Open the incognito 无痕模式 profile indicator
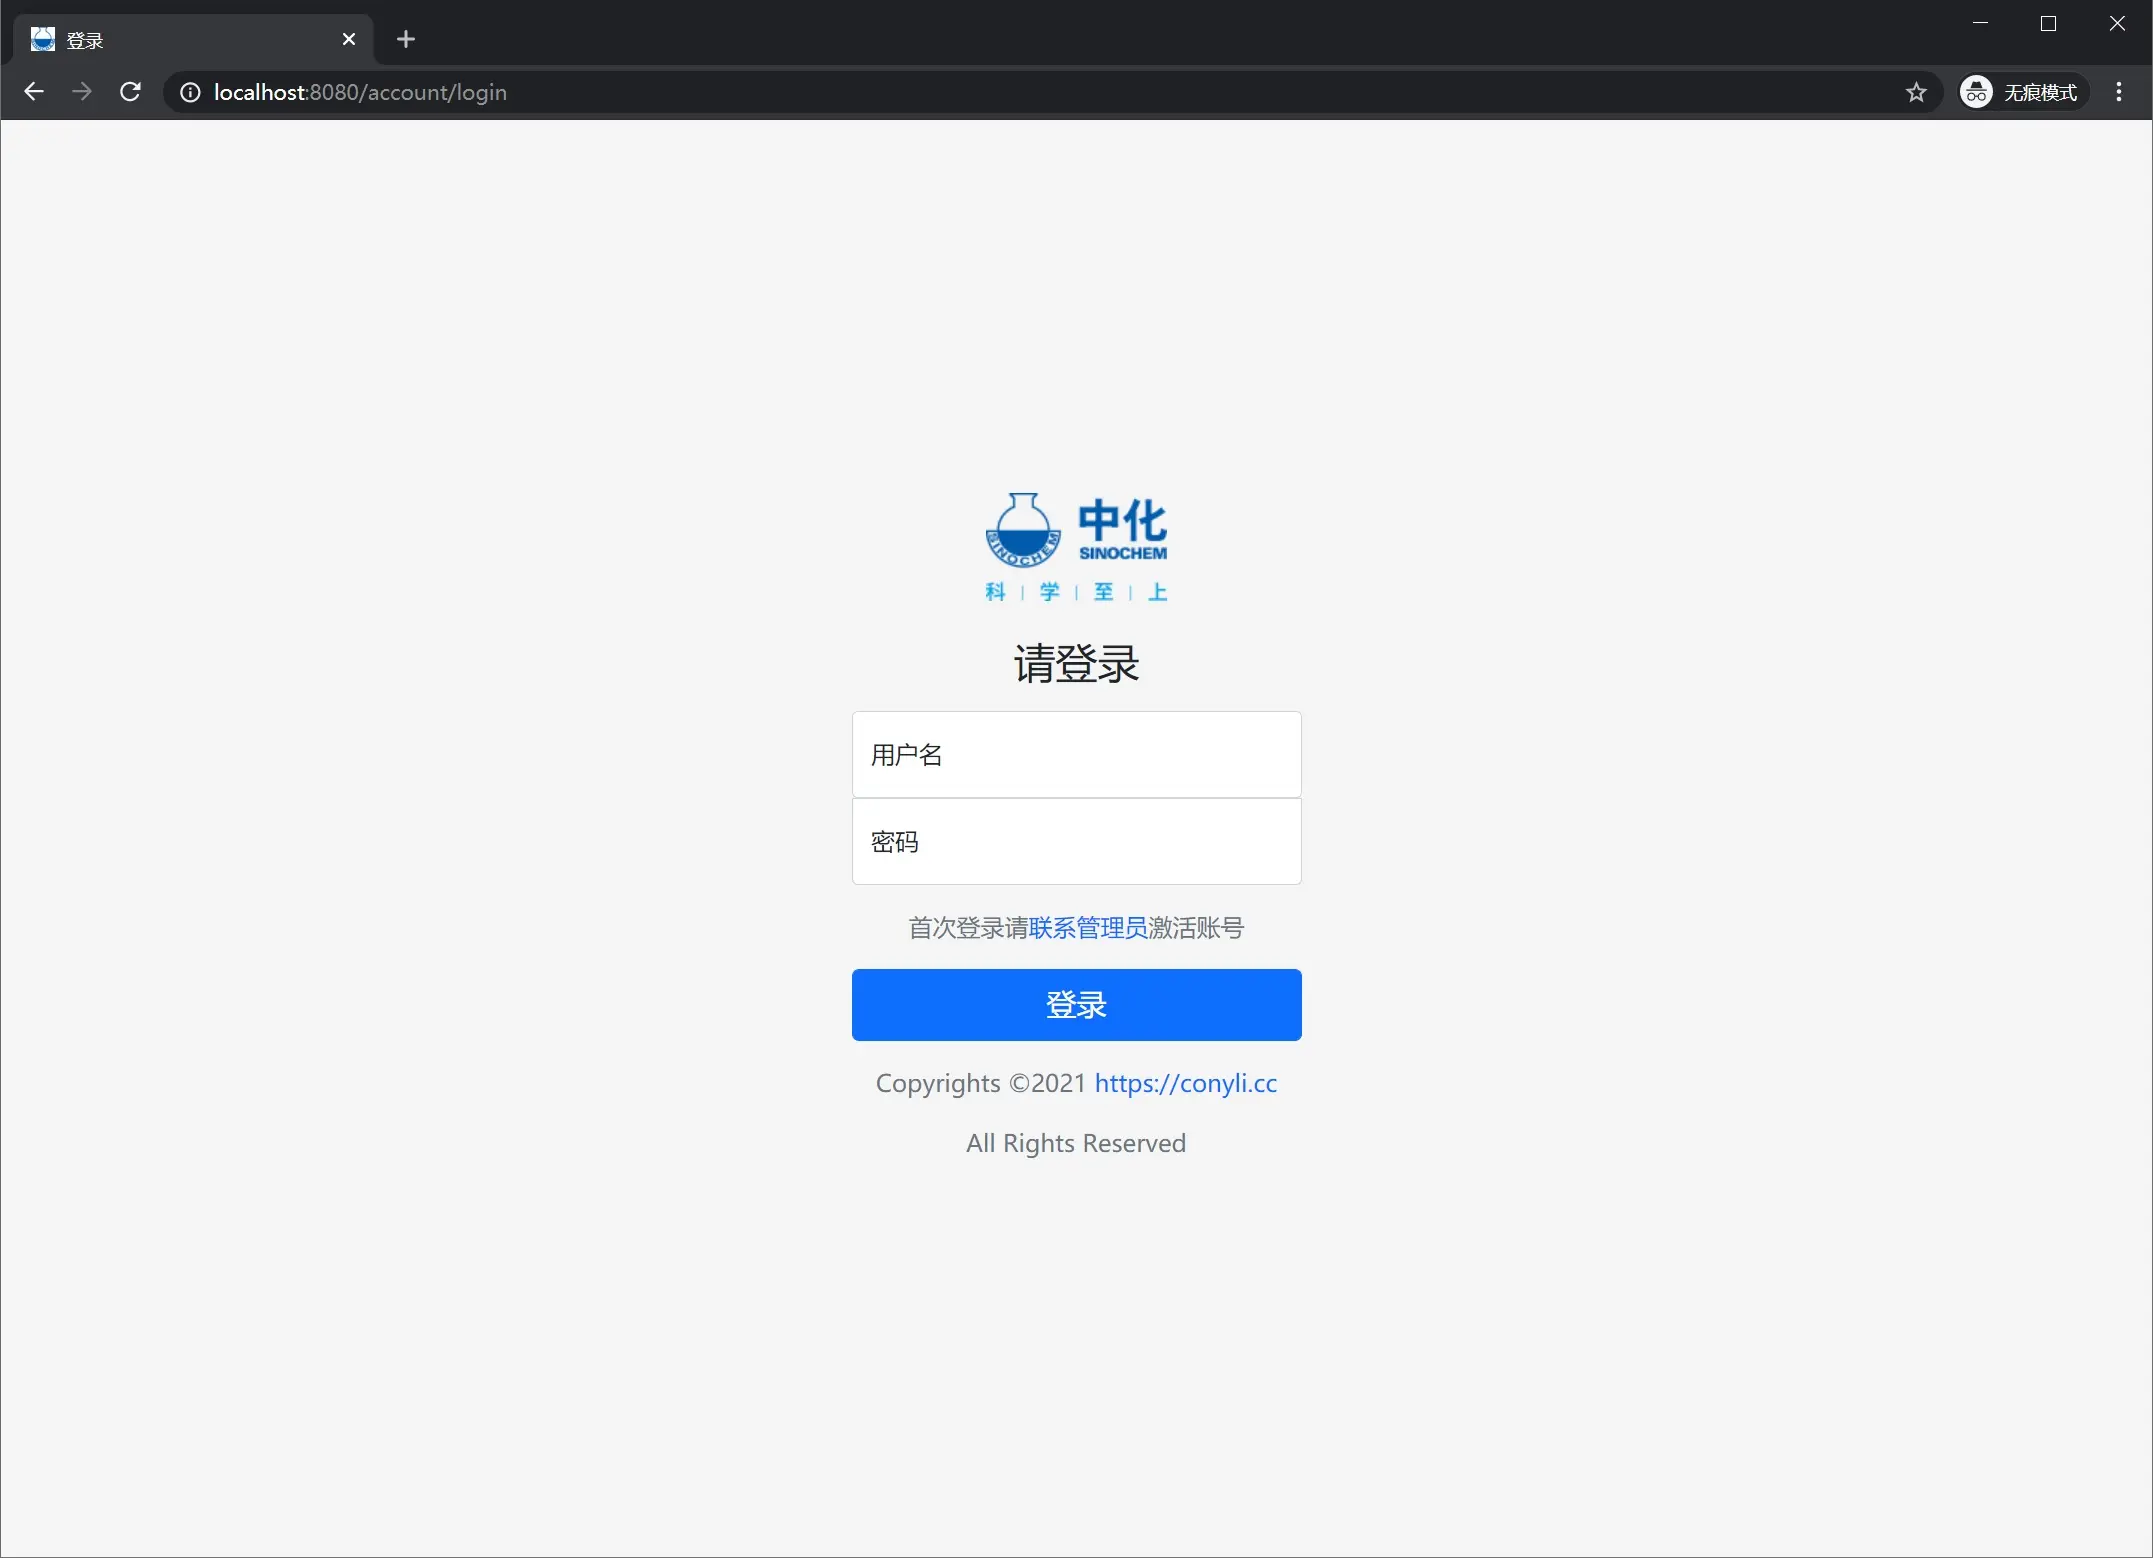2153x1558 pixels. (2022, 92)
